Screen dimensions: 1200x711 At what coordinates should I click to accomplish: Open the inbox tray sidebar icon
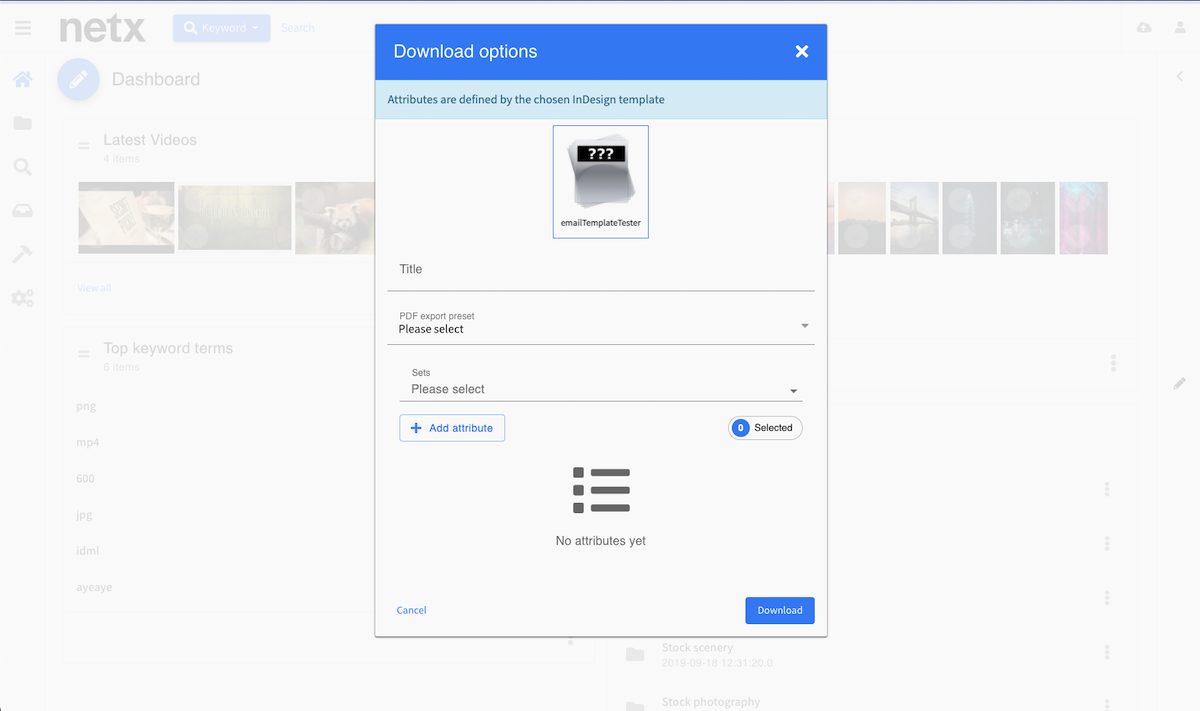(x=22, y=211)
